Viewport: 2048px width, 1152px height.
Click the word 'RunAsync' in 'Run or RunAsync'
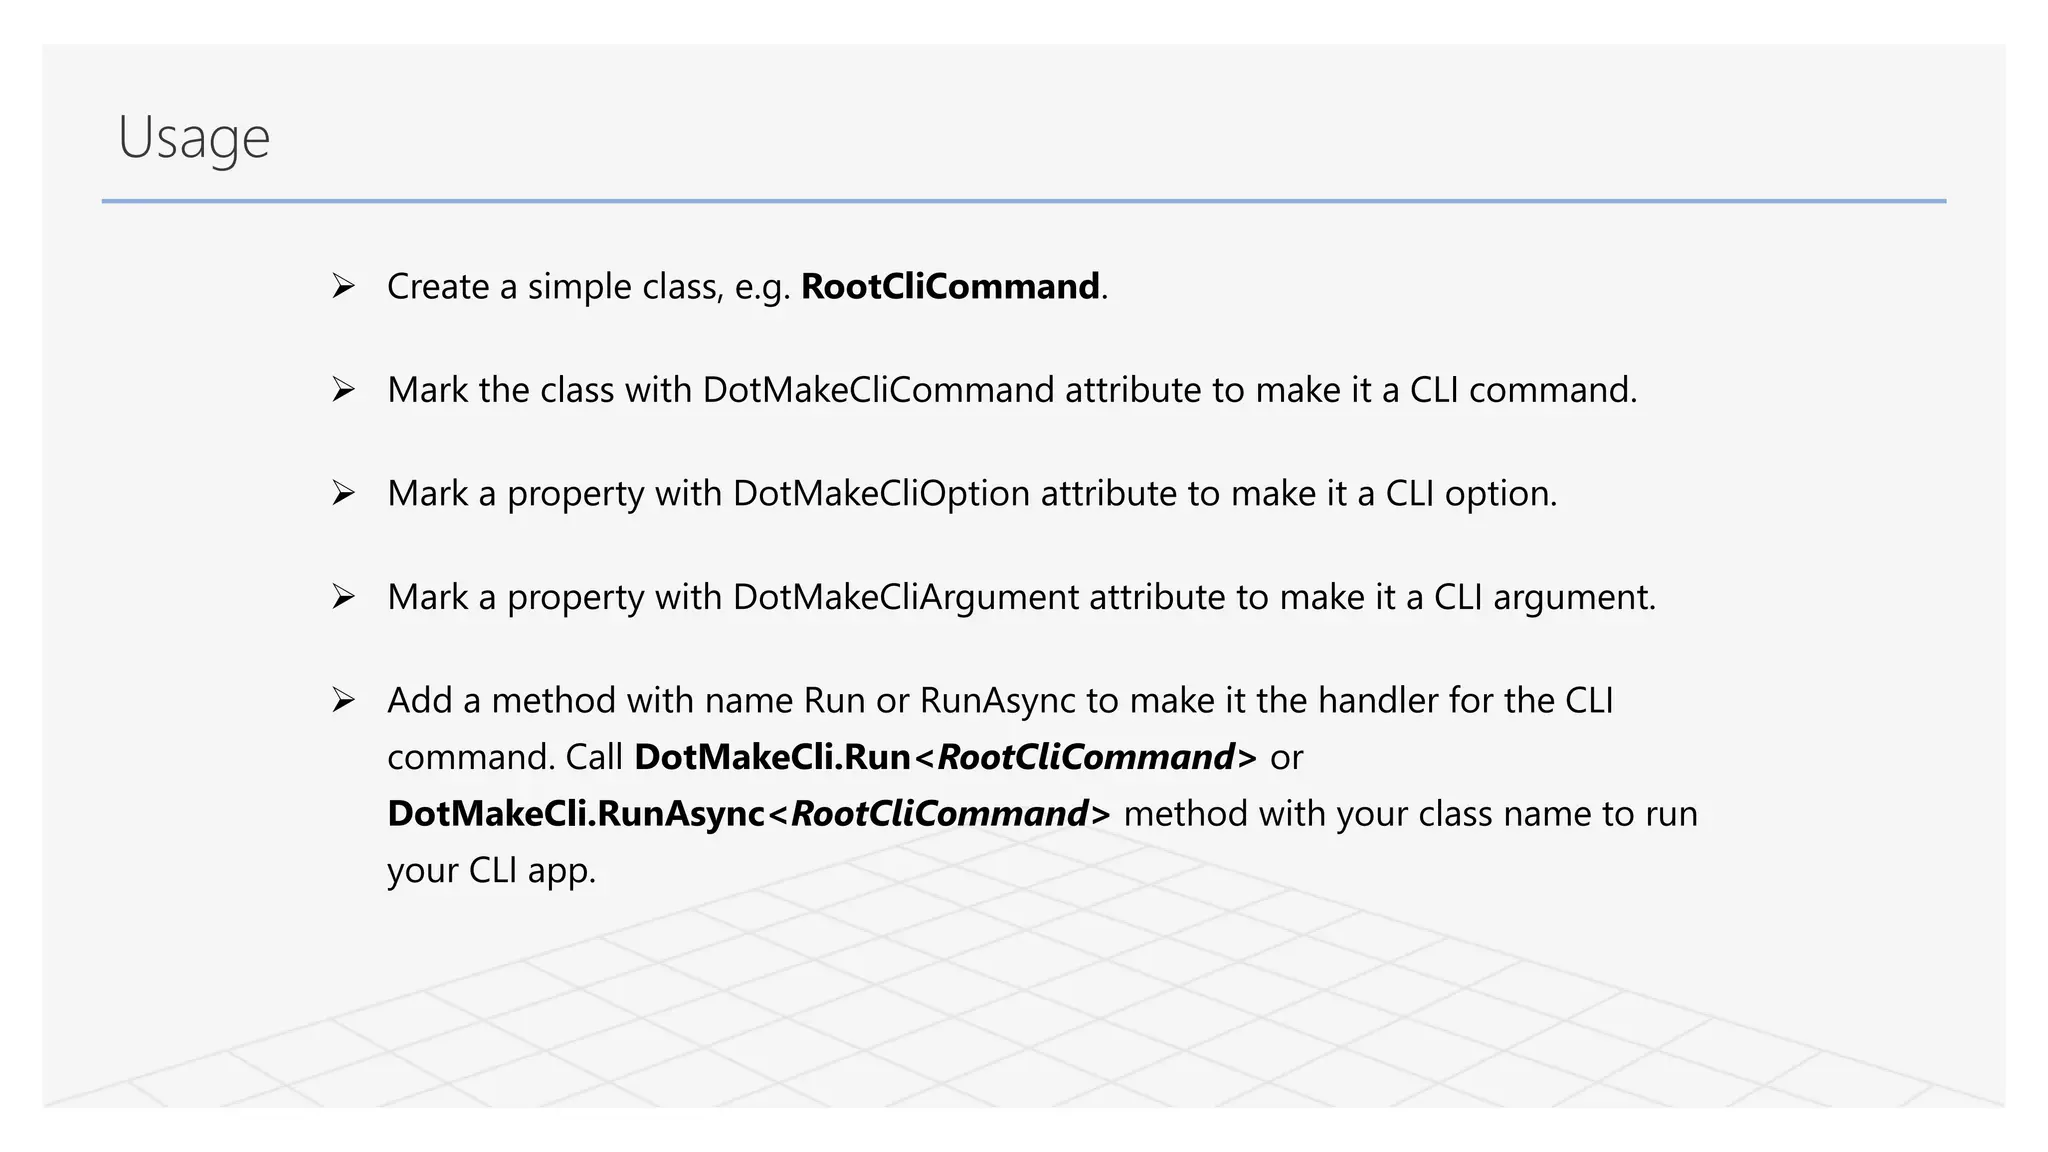[x=997, y=701]
